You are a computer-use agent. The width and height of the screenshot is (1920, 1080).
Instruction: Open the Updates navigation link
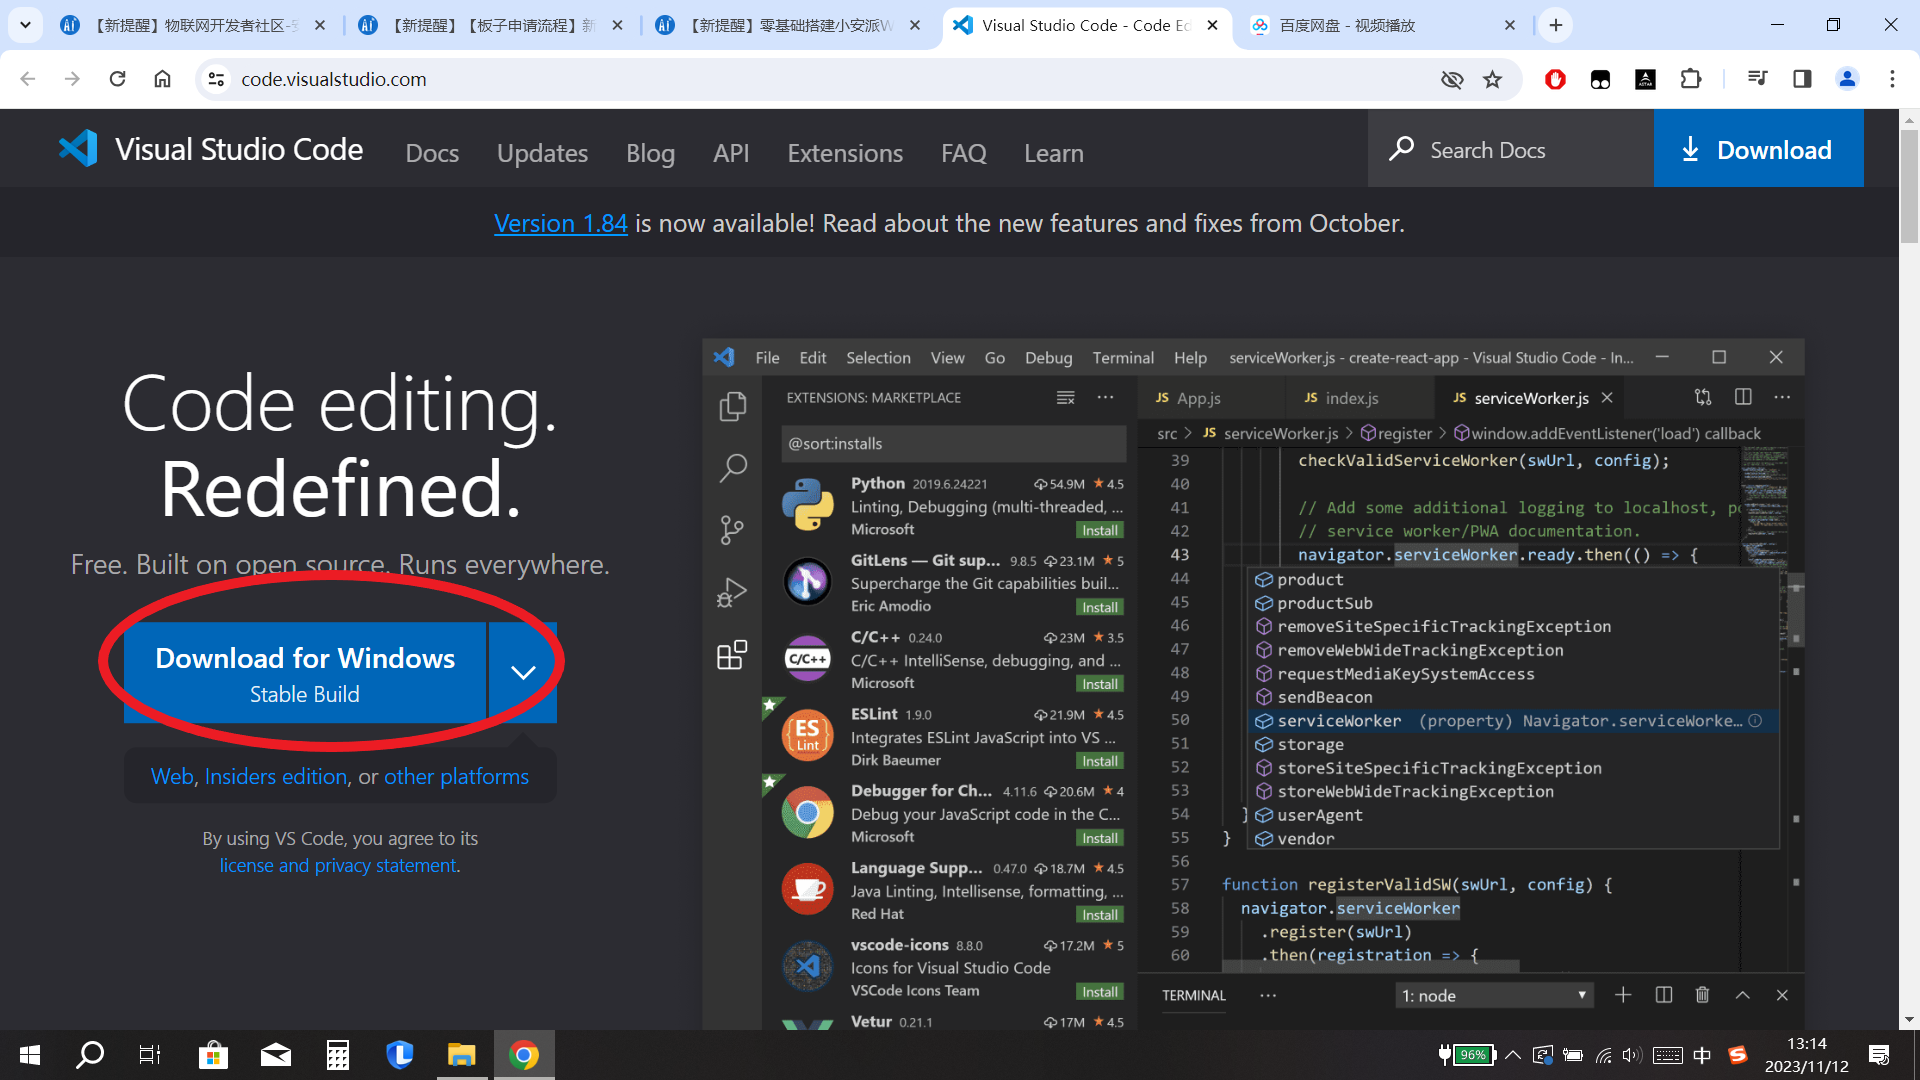(542, 153)
